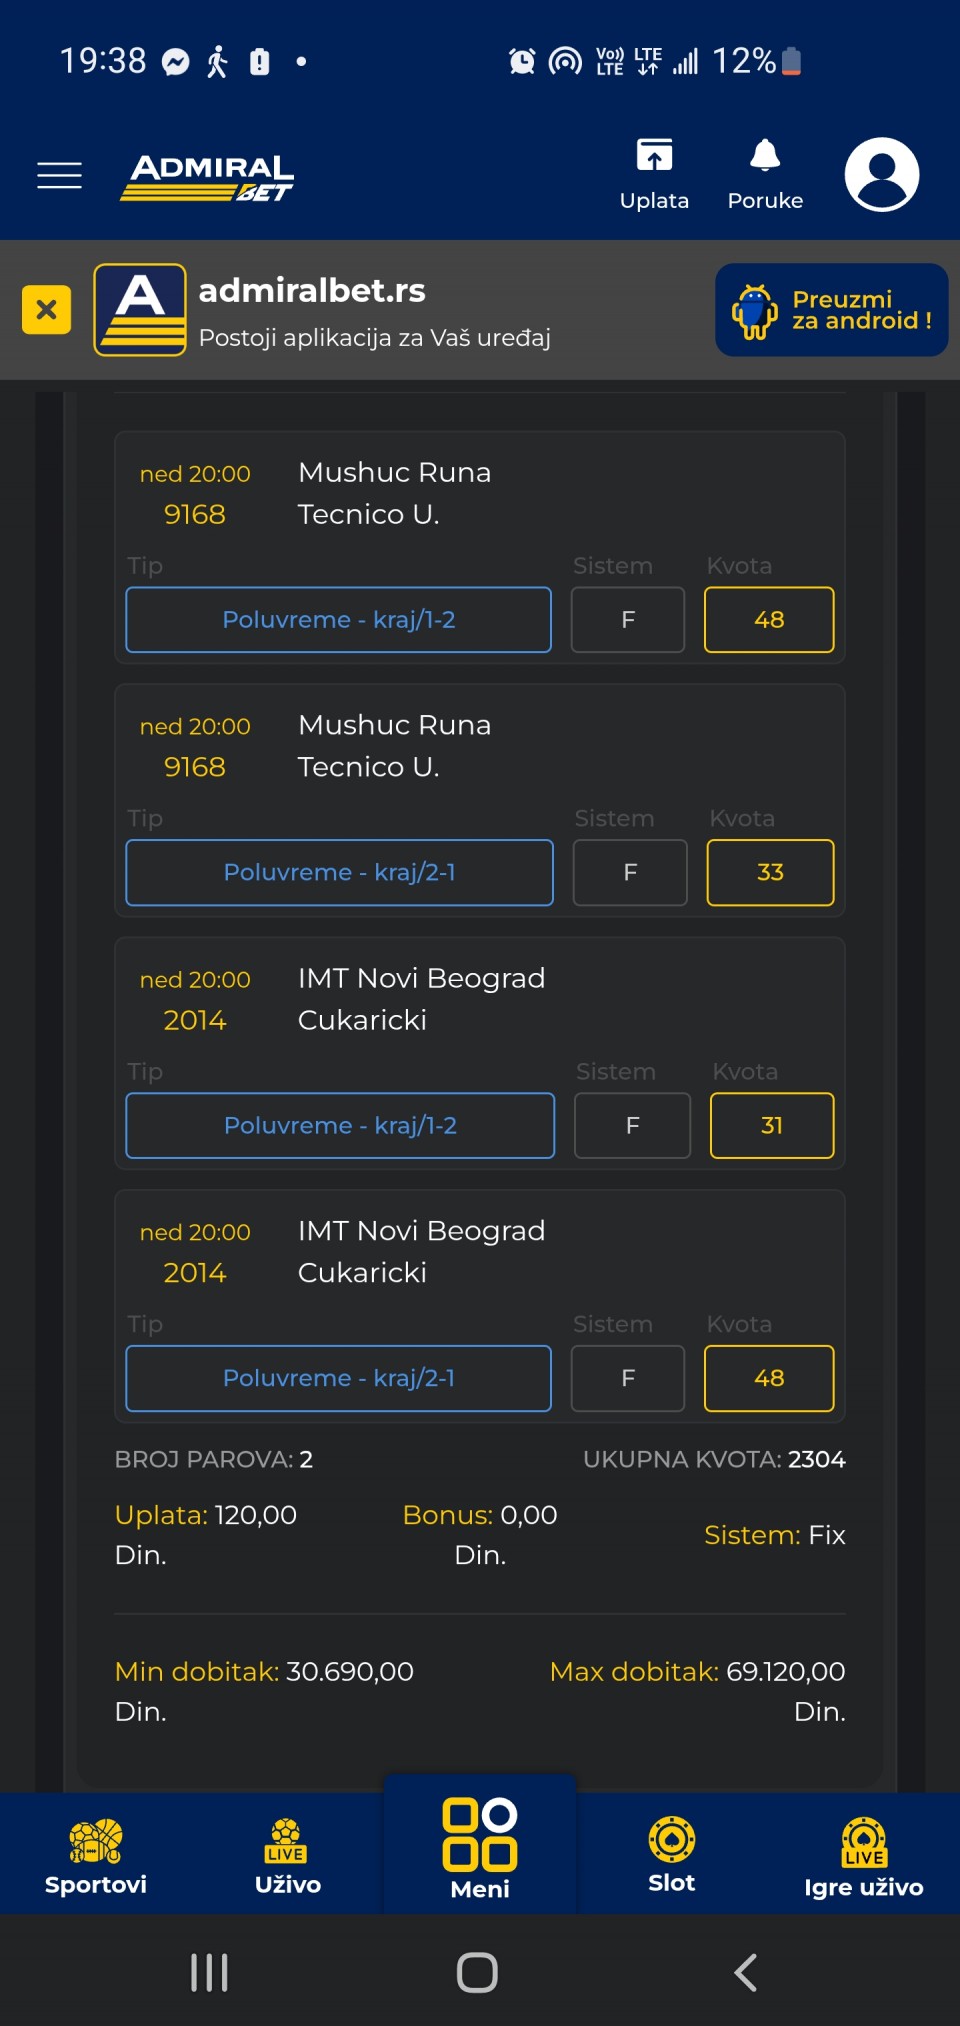Tap Sistem F box of first Mushuc Runa pair
960x2026 pixels.
coord(628,620)
